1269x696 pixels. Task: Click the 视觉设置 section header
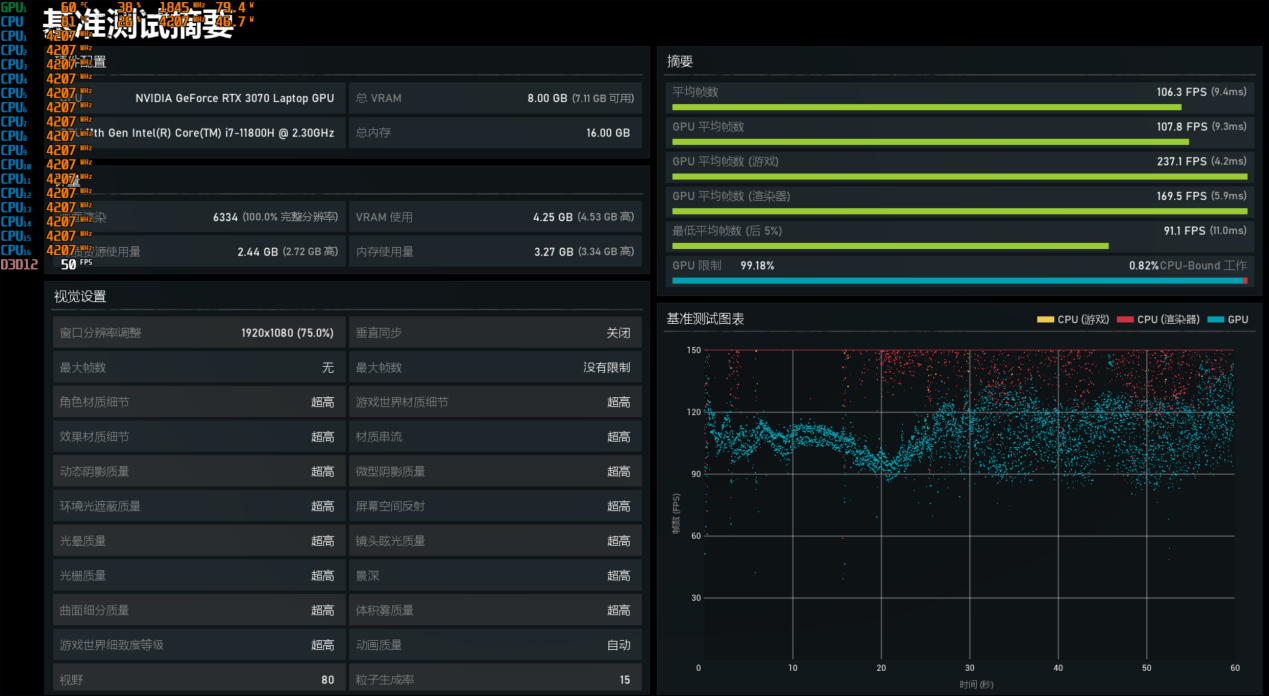coord(80,297)
